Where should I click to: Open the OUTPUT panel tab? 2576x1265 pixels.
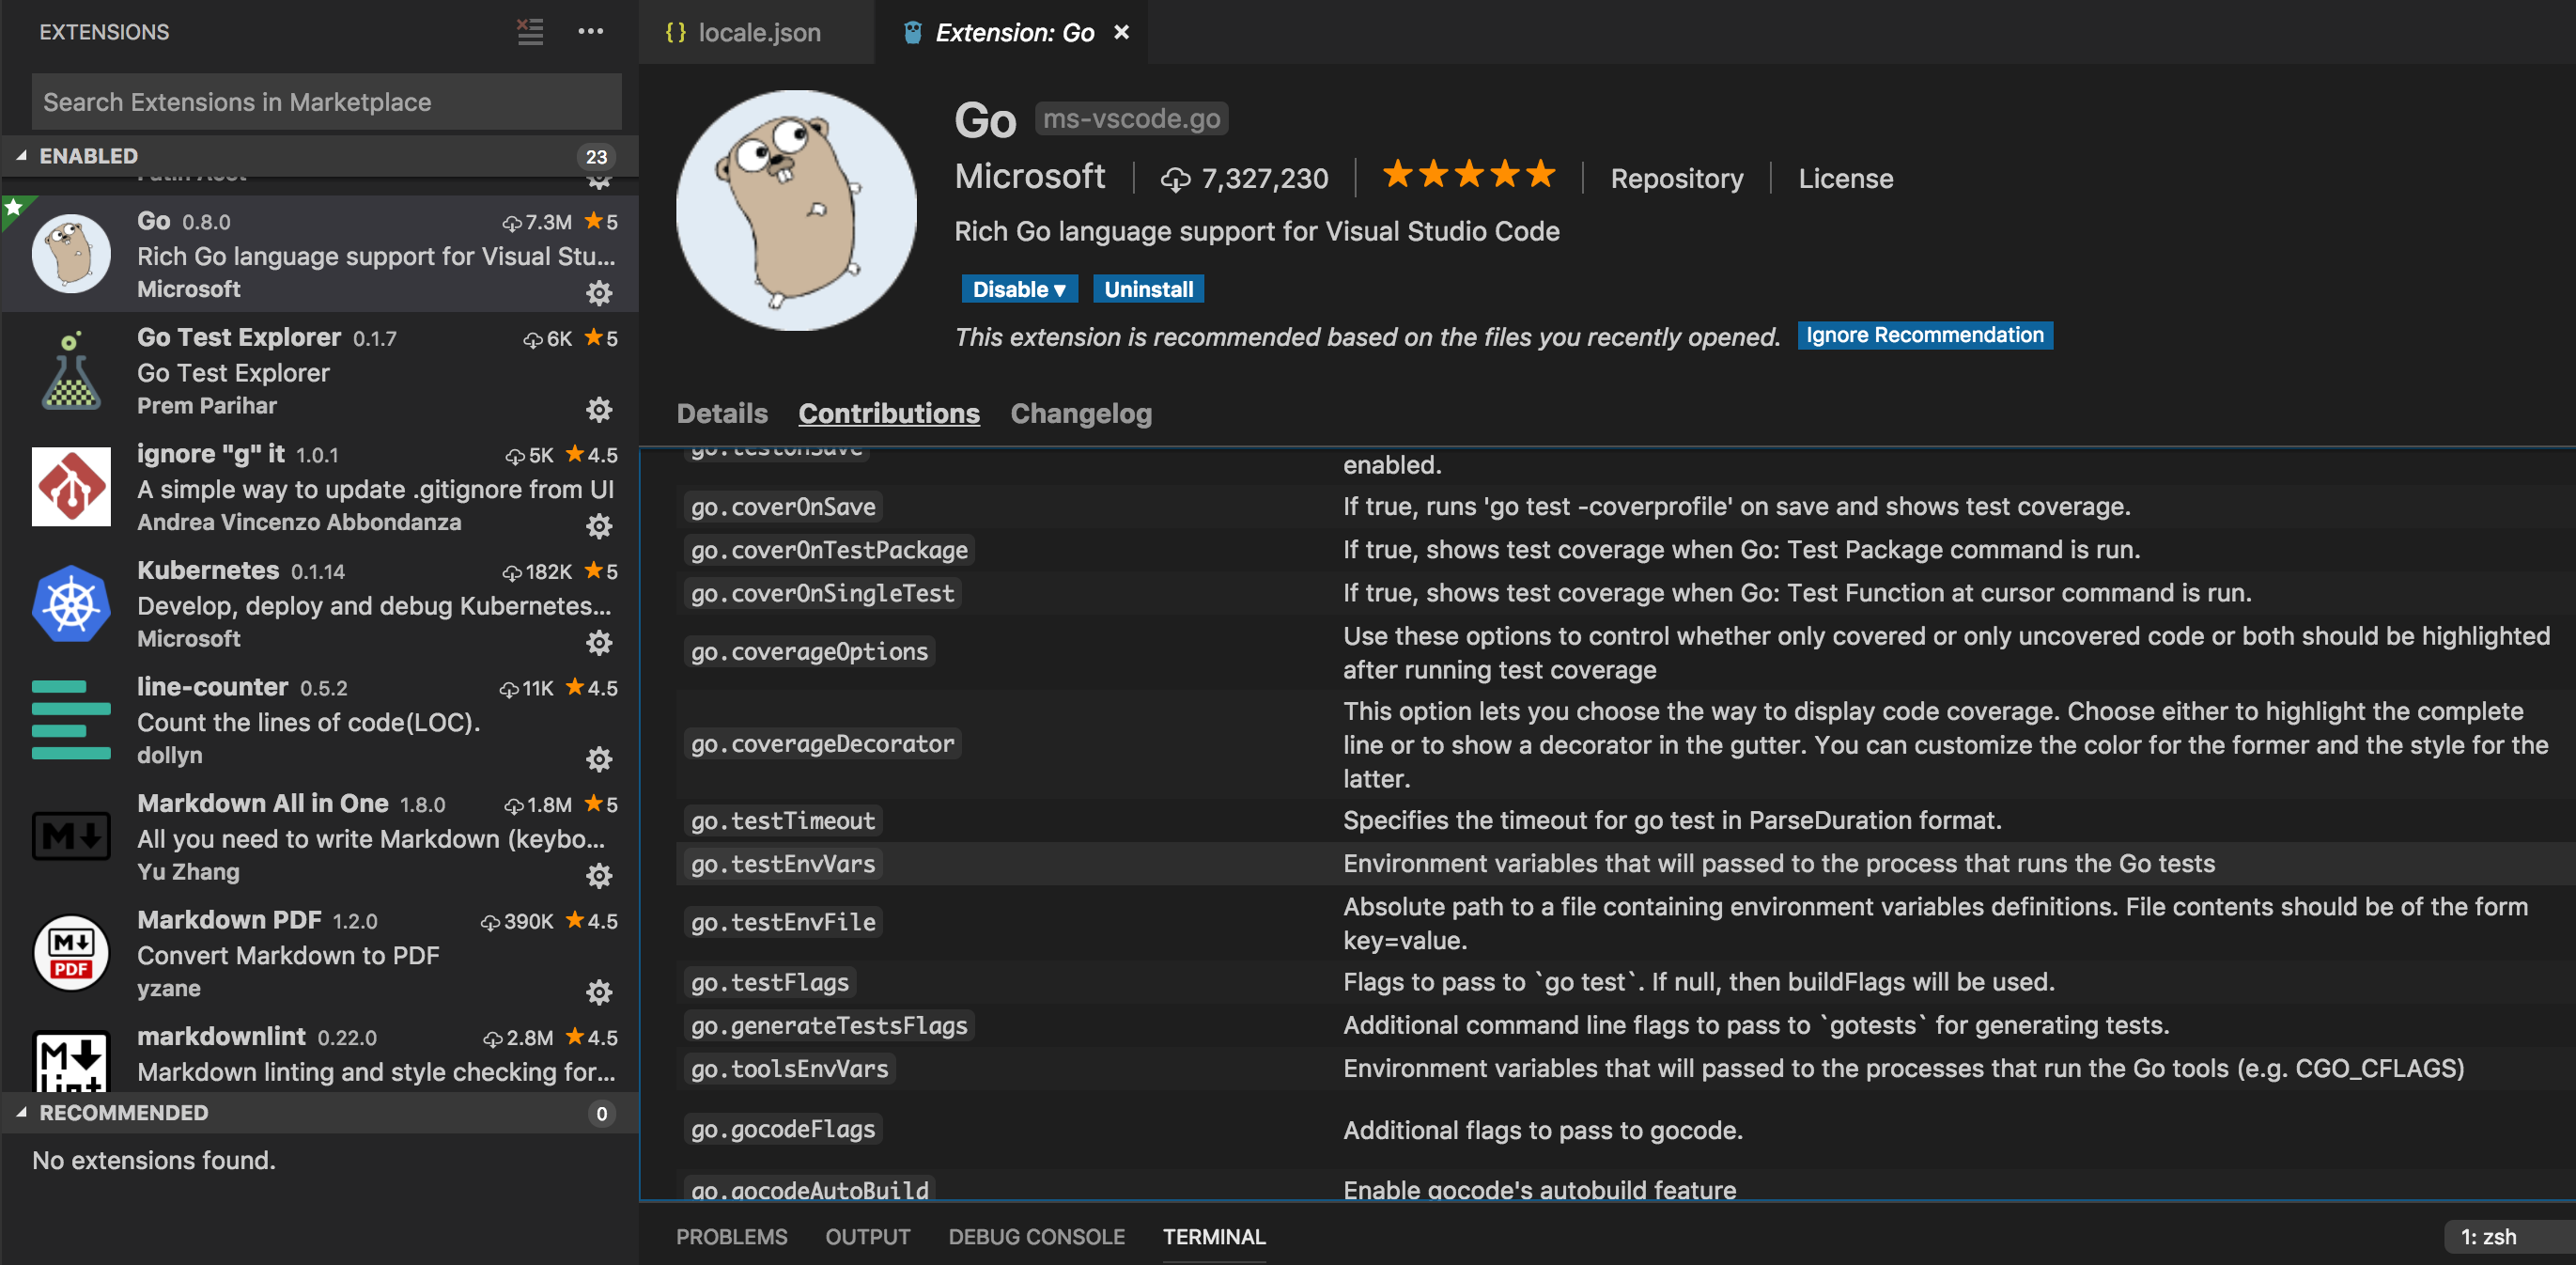click(868, 1237)
